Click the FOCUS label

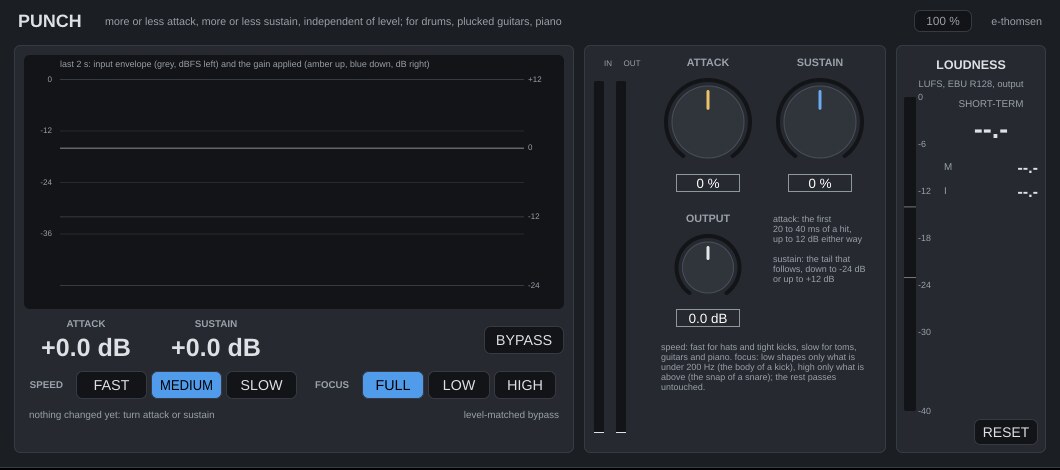332,385
